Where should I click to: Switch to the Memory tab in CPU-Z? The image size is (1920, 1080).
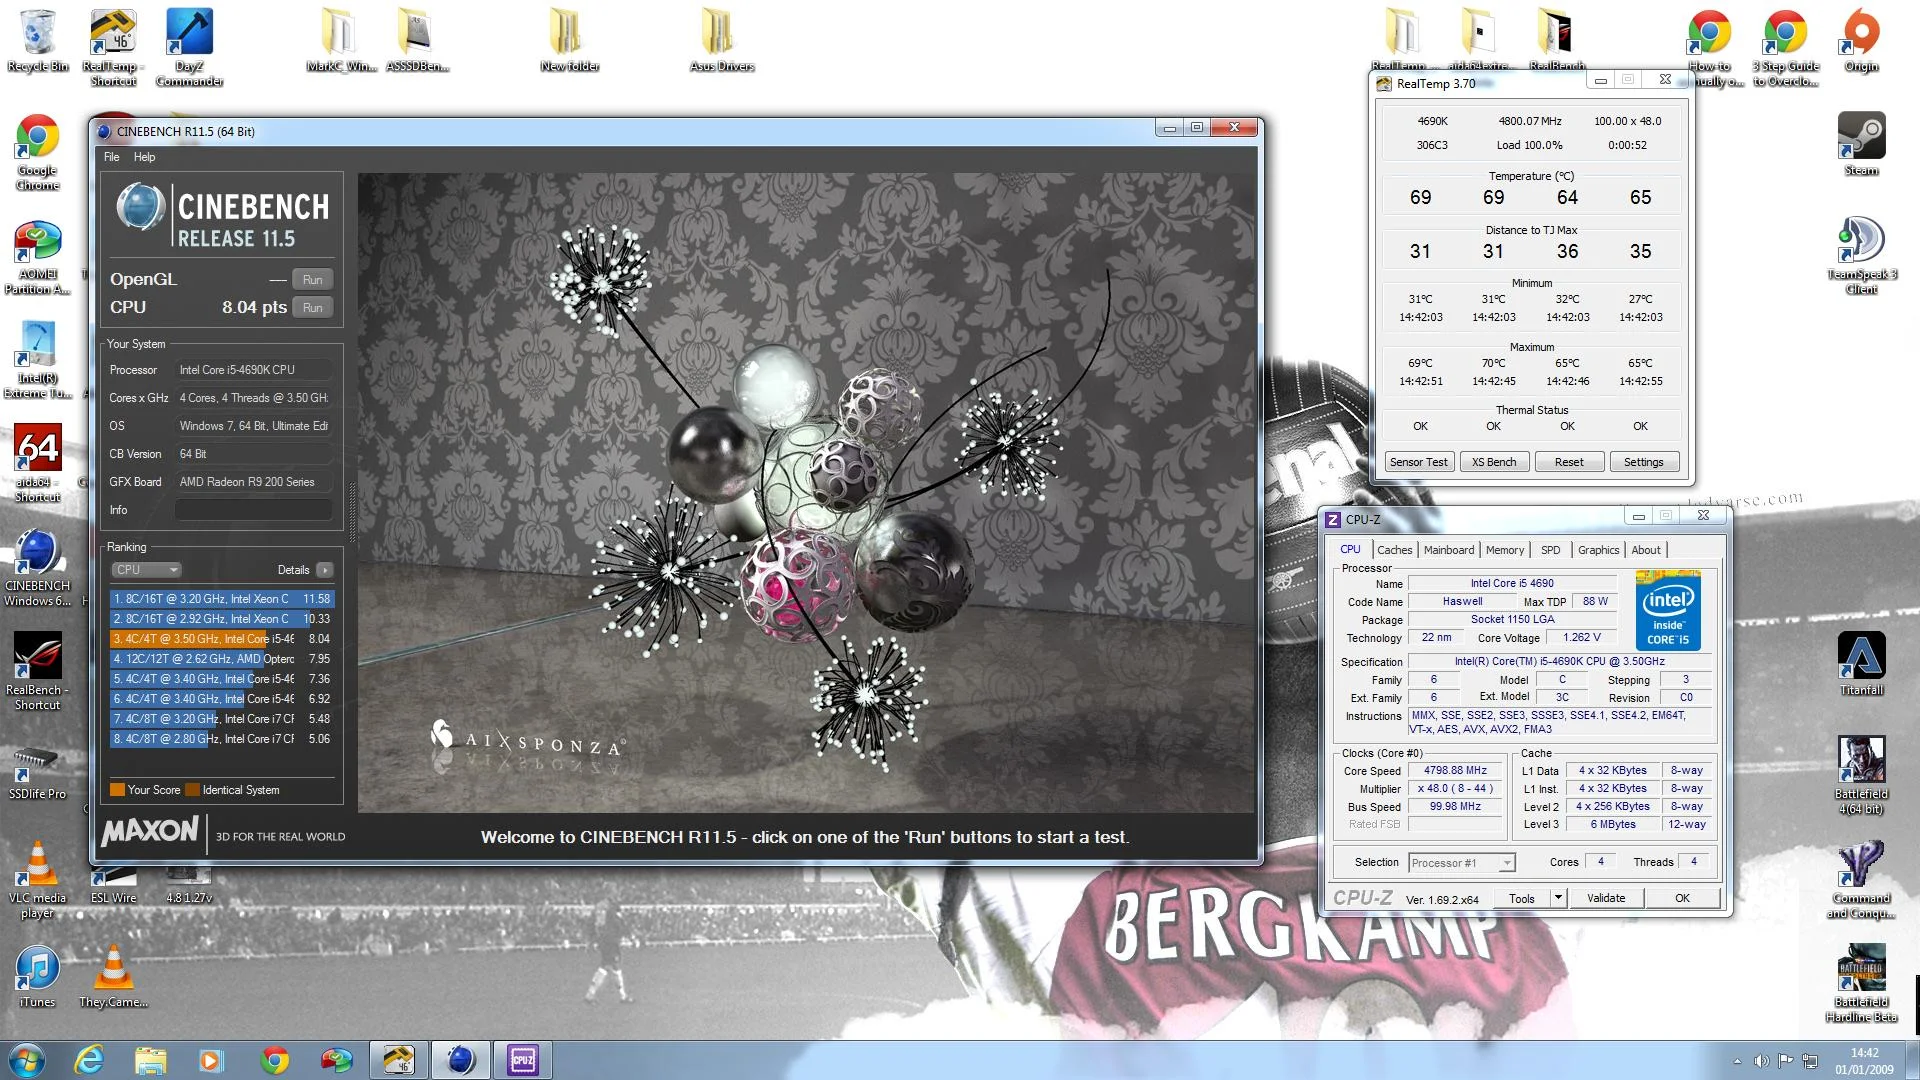[1504, 550]
